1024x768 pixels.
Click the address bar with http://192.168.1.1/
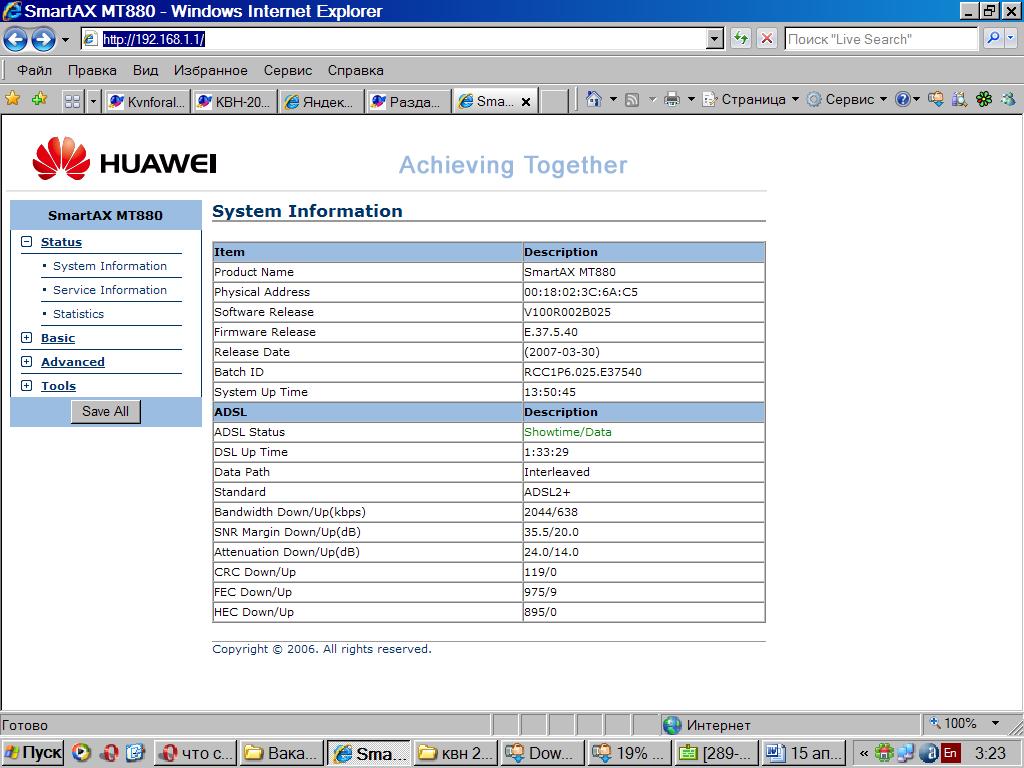click(x=394, y=39)
